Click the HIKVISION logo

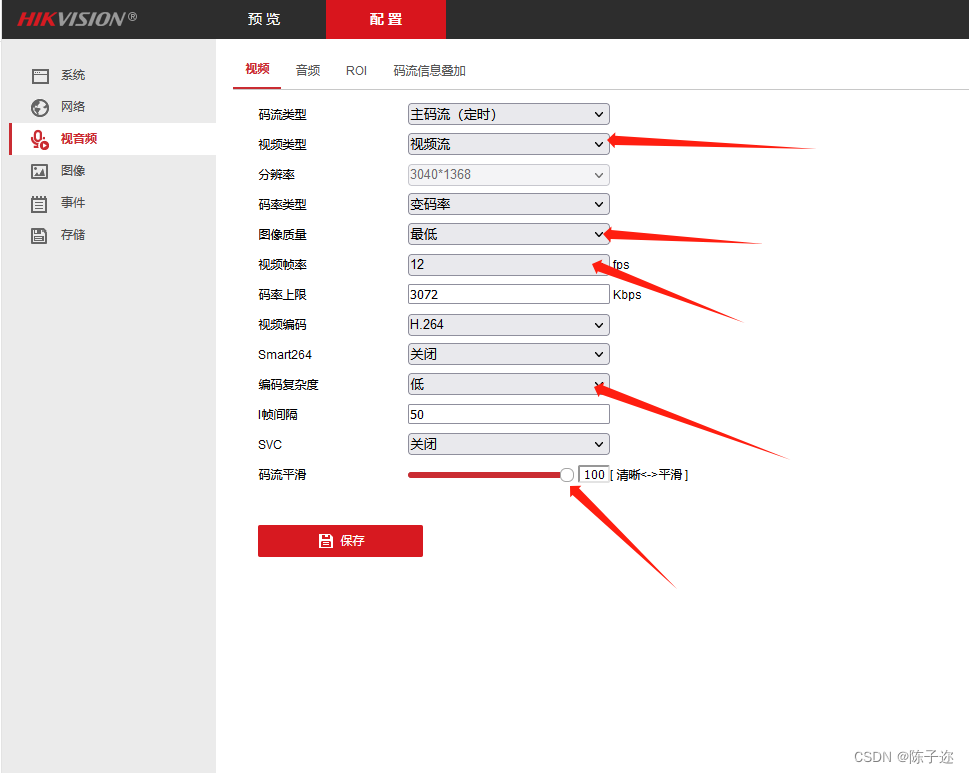pyautogui.click(x=77, y=19)
